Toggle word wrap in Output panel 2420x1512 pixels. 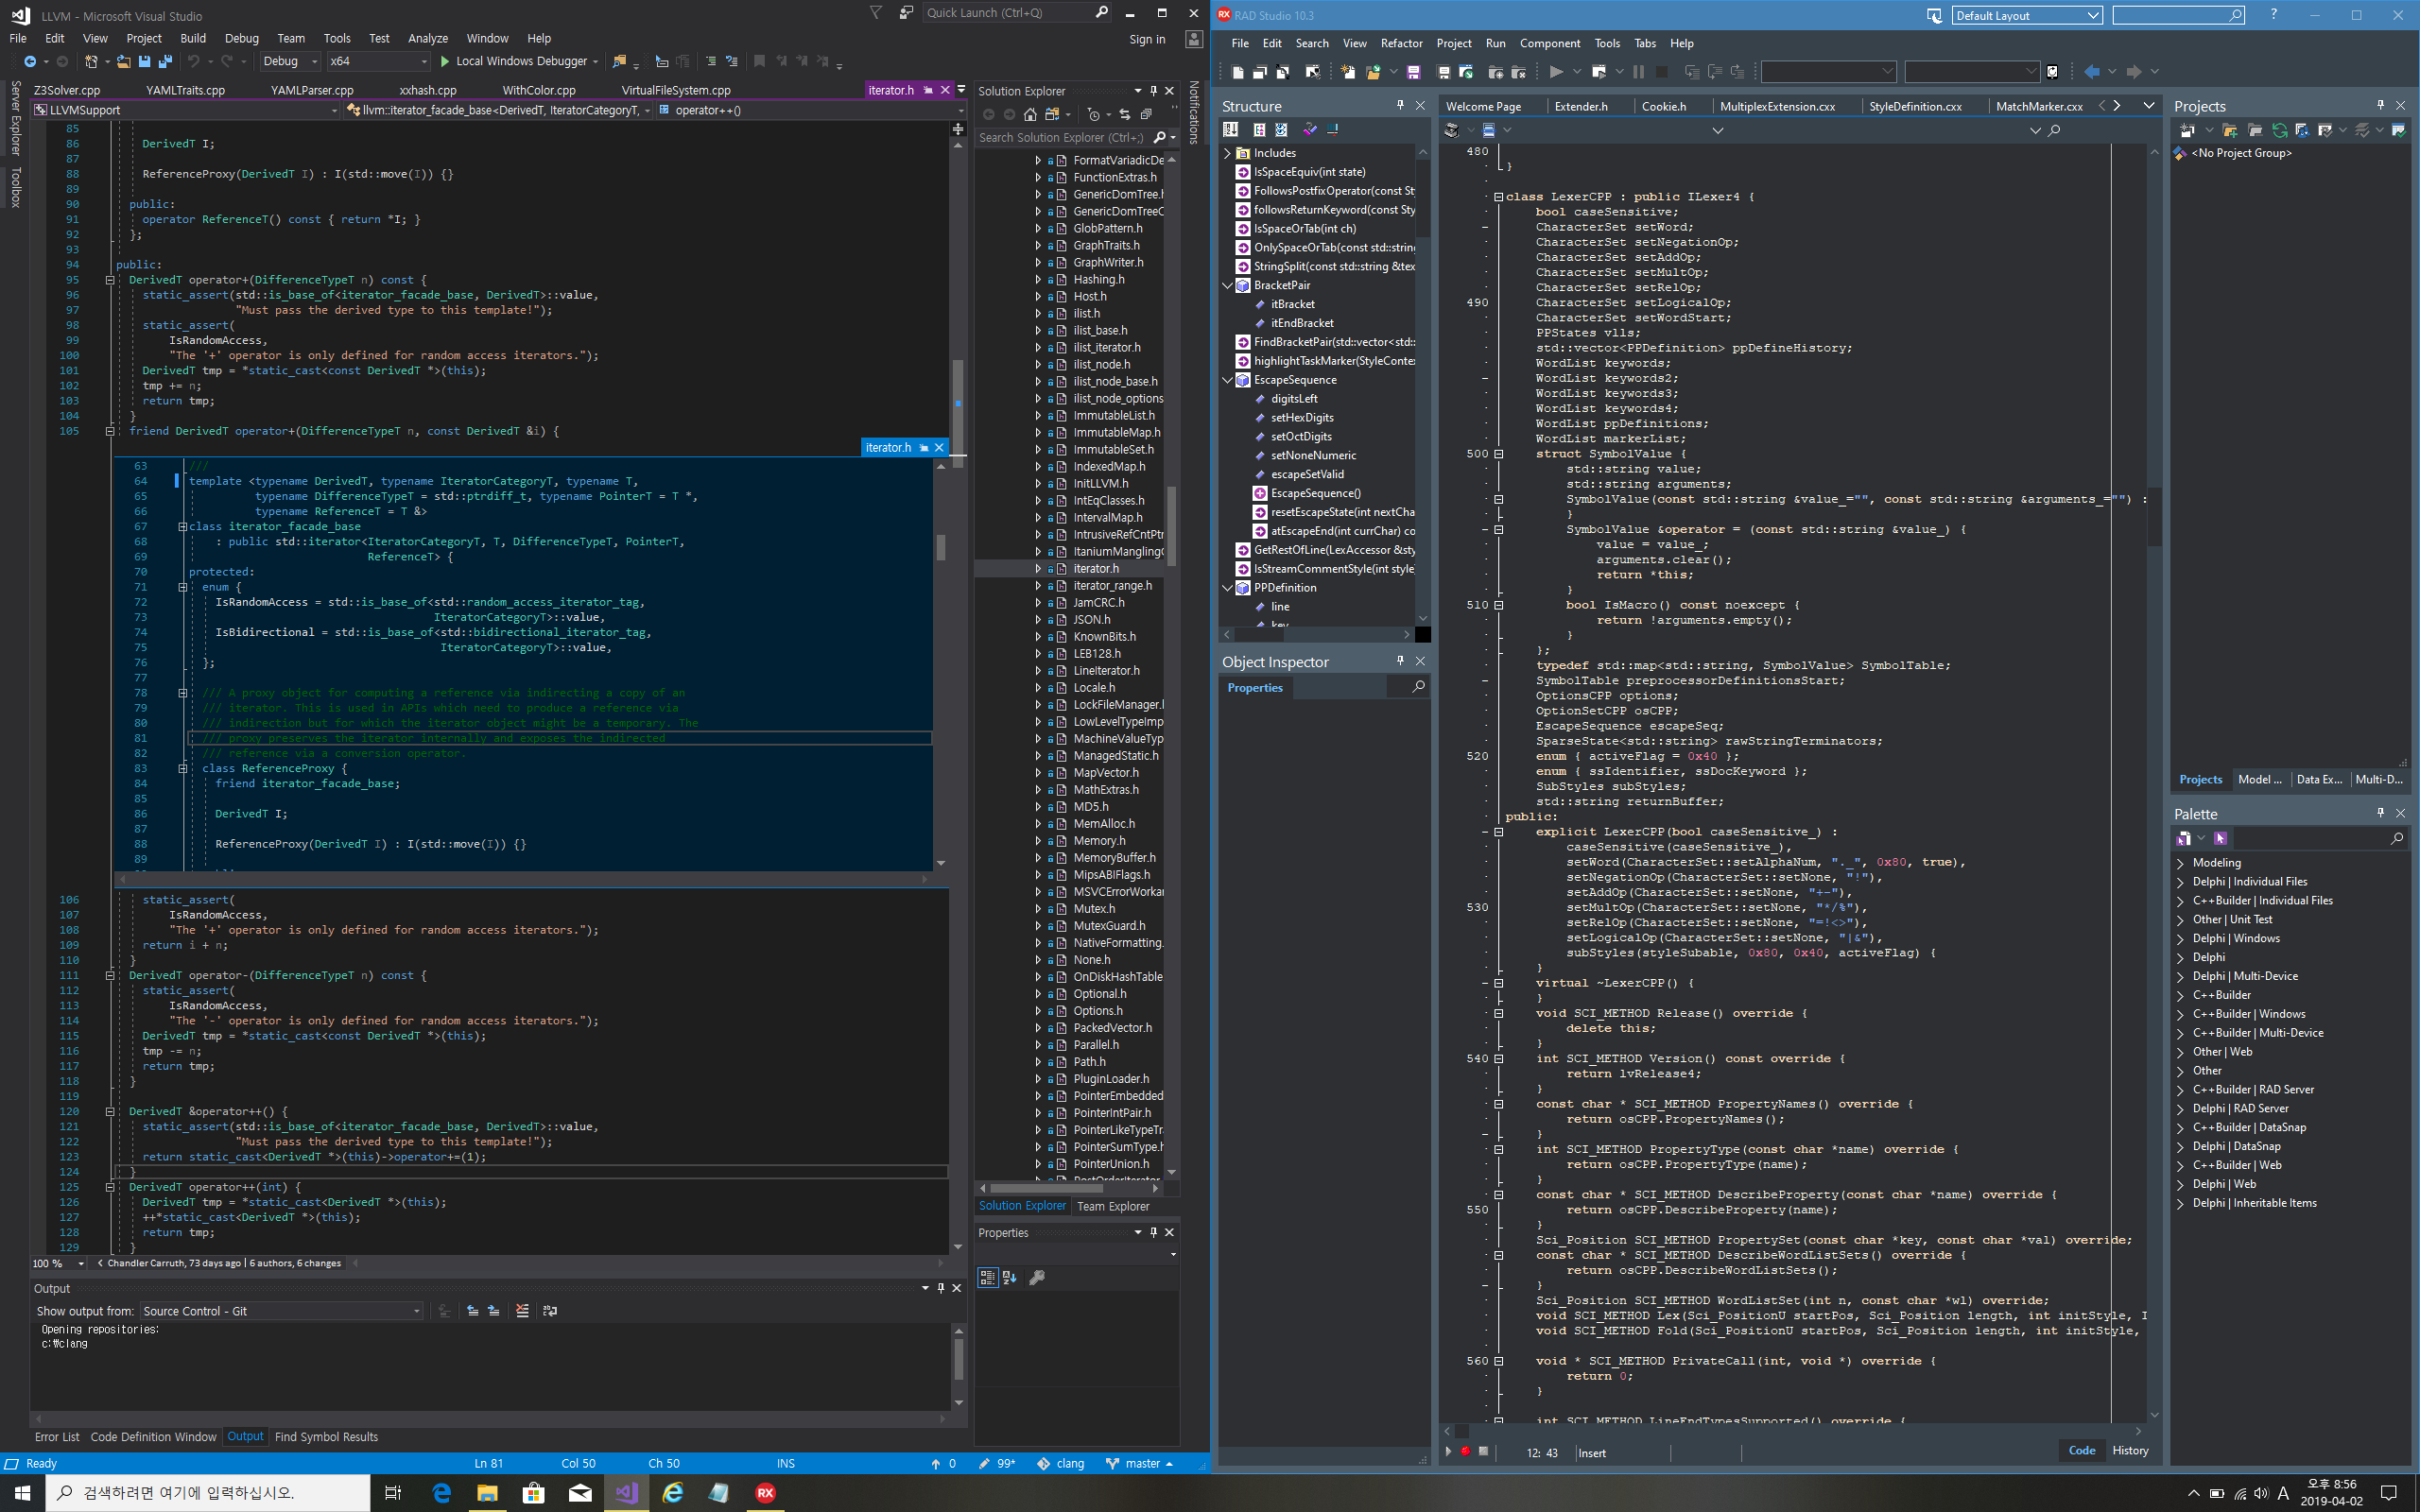pyautogui.click(x=549, y=1311)
